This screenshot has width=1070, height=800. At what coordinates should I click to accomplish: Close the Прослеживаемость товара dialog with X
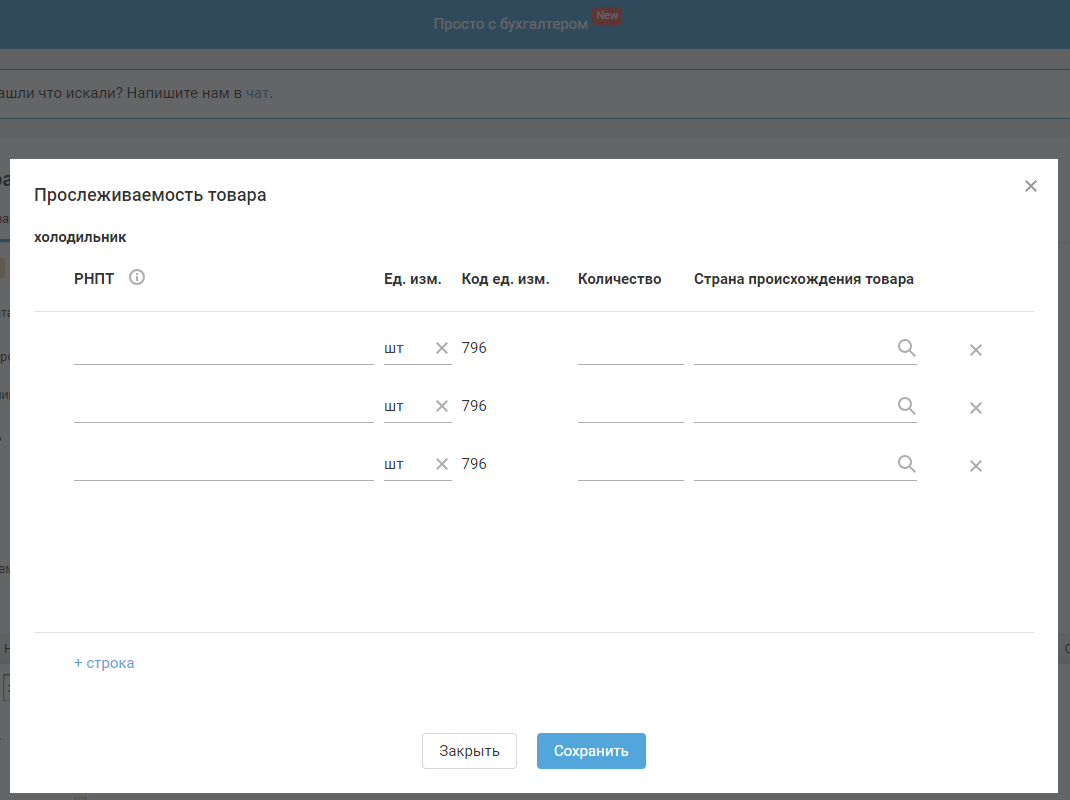(x=1030, y=186)
